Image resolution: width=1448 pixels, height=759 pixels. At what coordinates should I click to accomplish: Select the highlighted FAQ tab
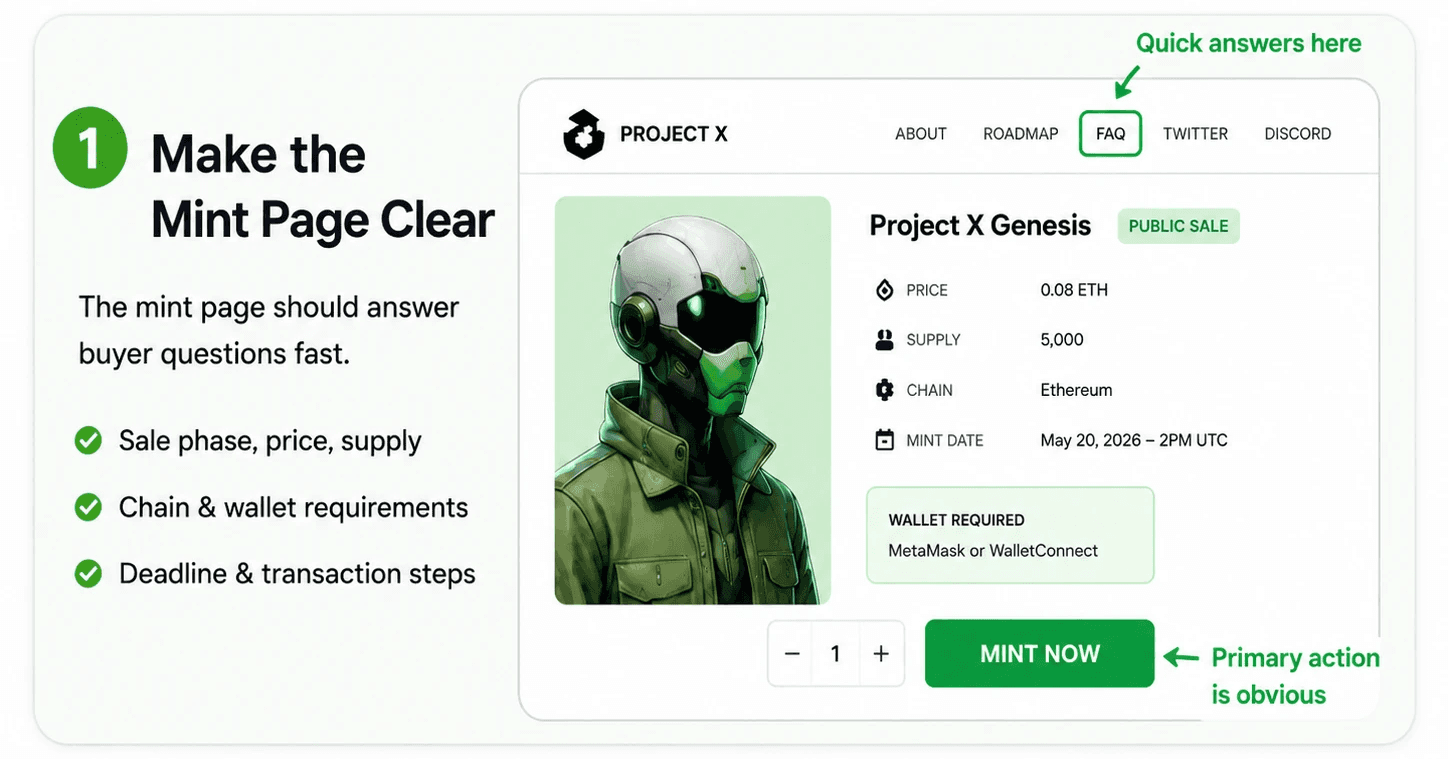tap(1111, 134)
